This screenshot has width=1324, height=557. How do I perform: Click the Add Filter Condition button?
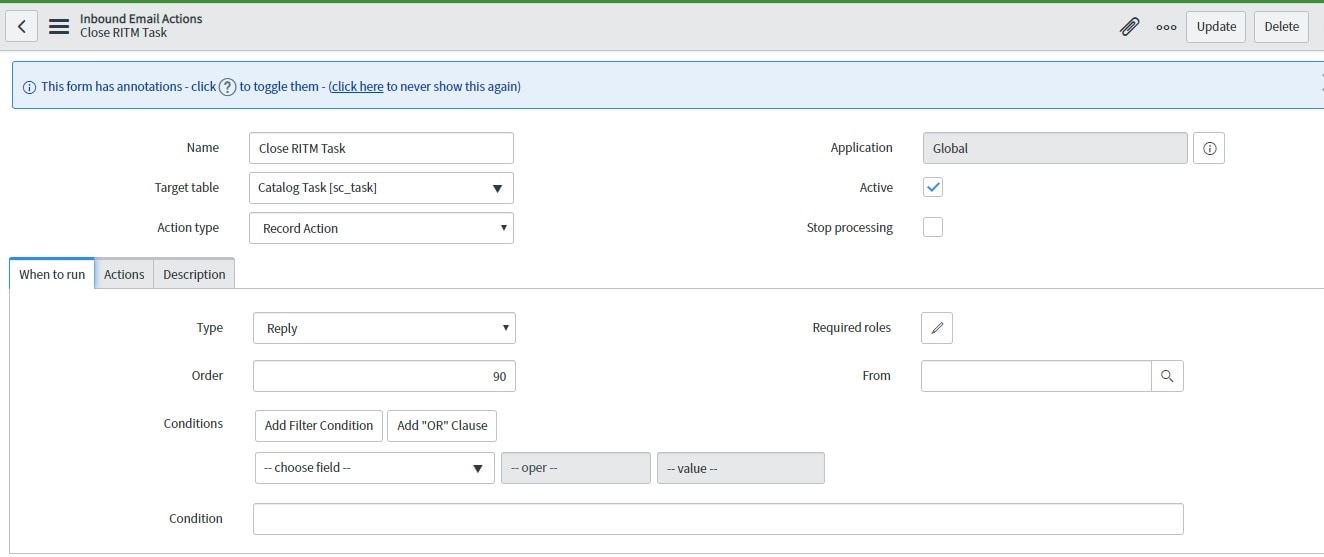tap(319, 425)
